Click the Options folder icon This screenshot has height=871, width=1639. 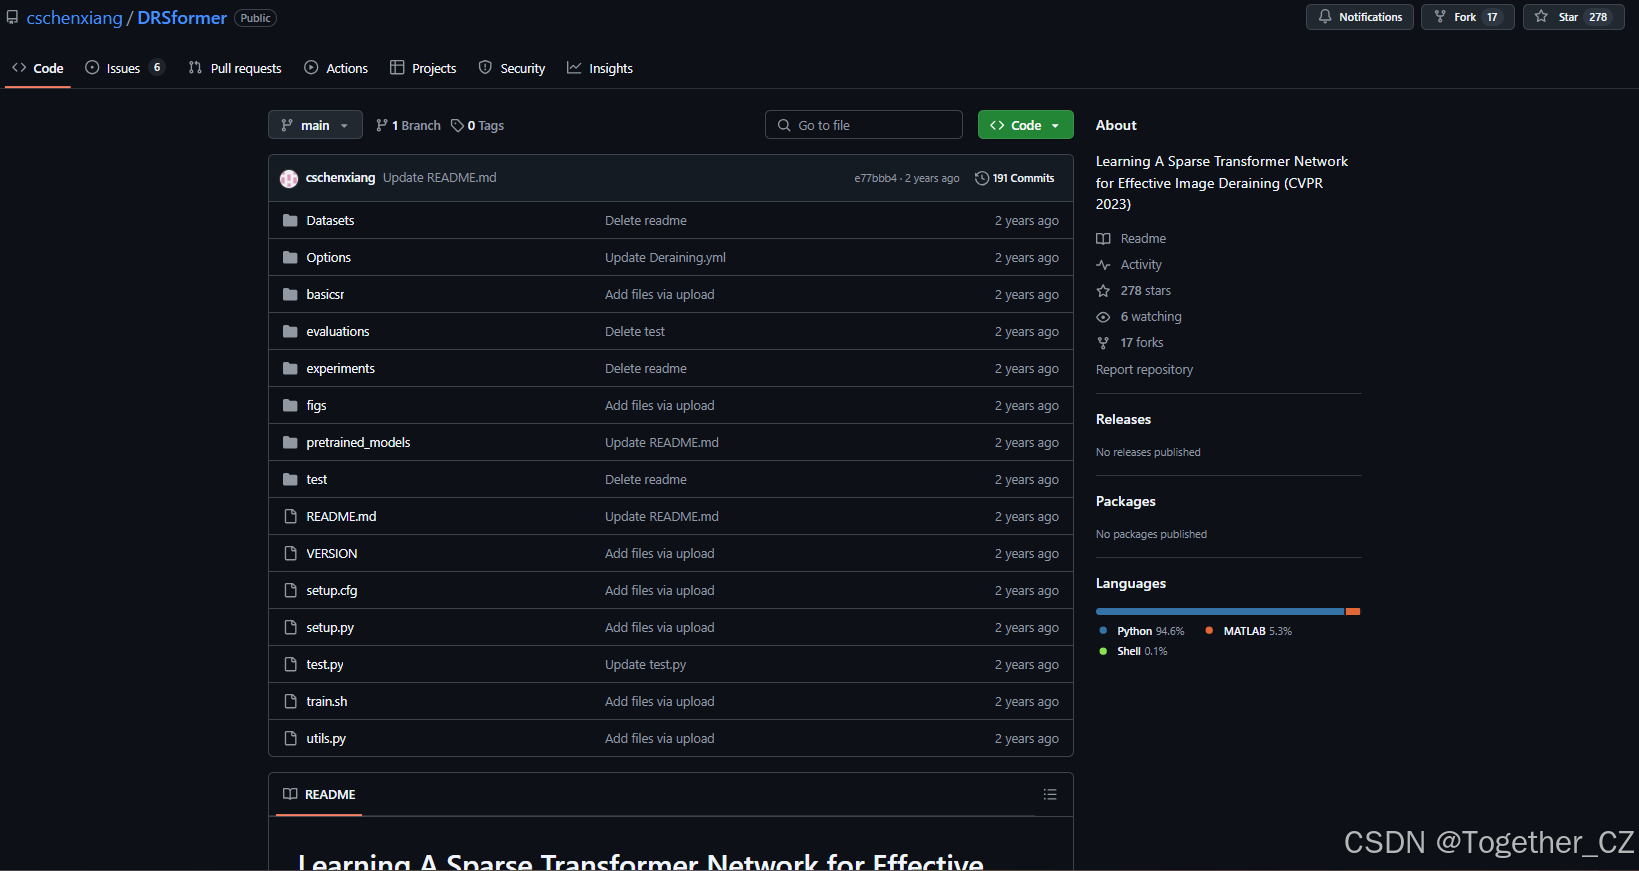click(x=290, y=257)
